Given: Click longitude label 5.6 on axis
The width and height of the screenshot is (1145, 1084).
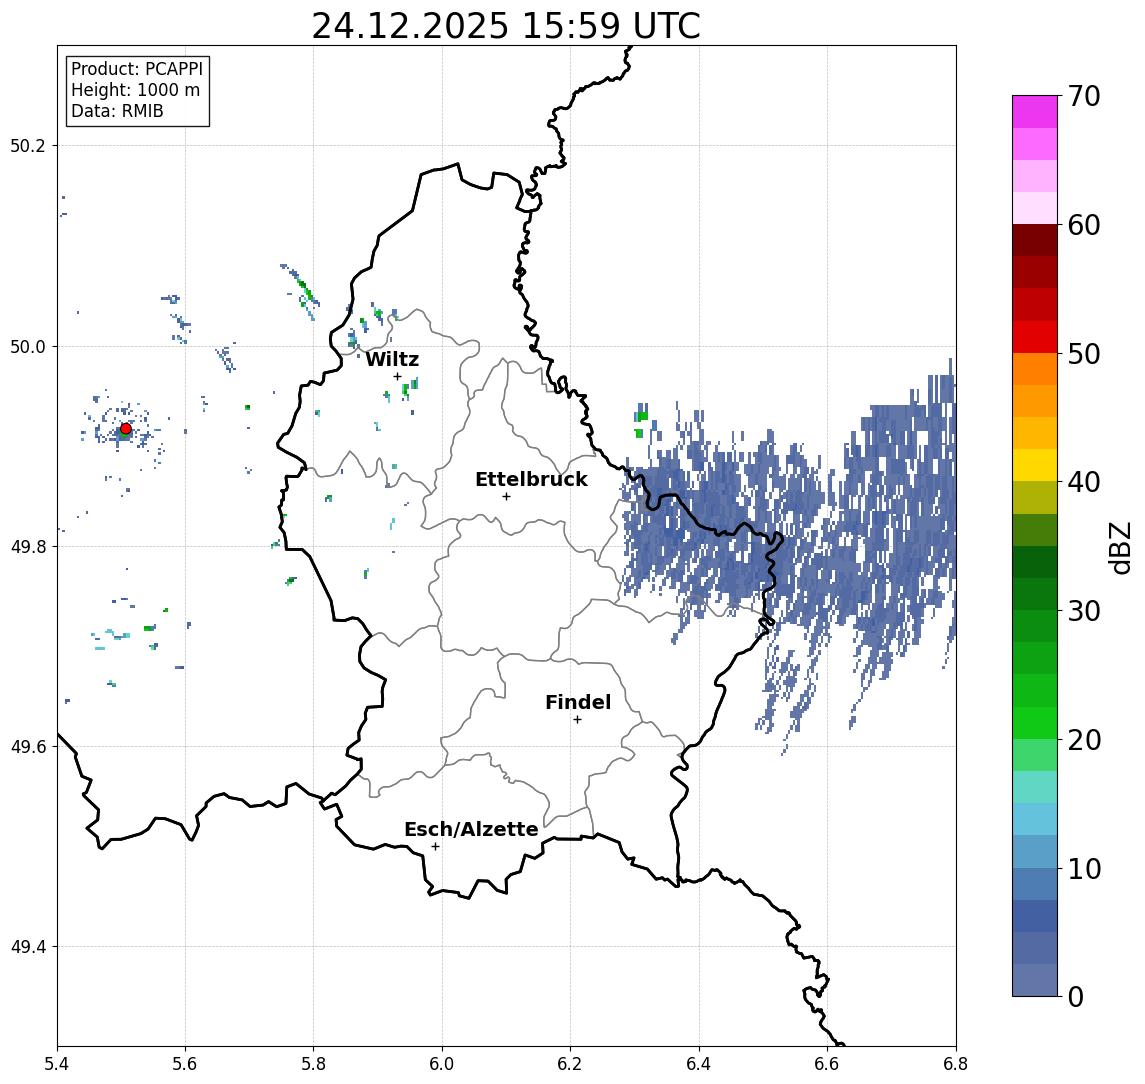Looking at the screenshot, I should click(185, 1064).
